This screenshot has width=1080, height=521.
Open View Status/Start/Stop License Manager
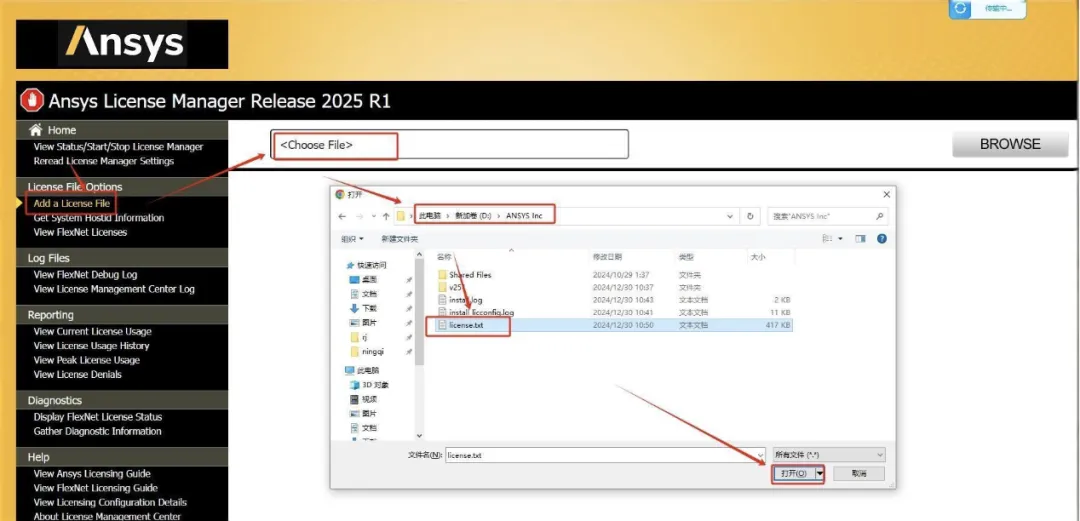118,147
